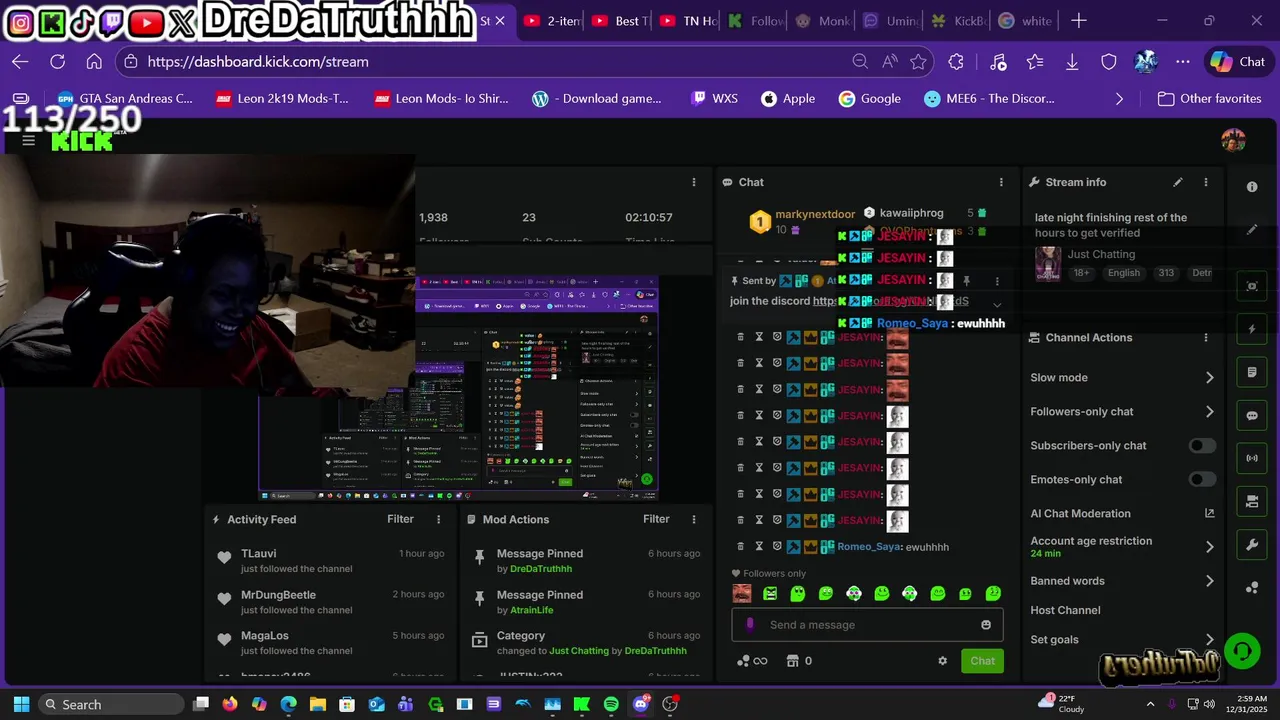The image size is (1280, 720).
Task: Click MrDungBeetle in the Activity Feed
Action: (x=278, y=595)
